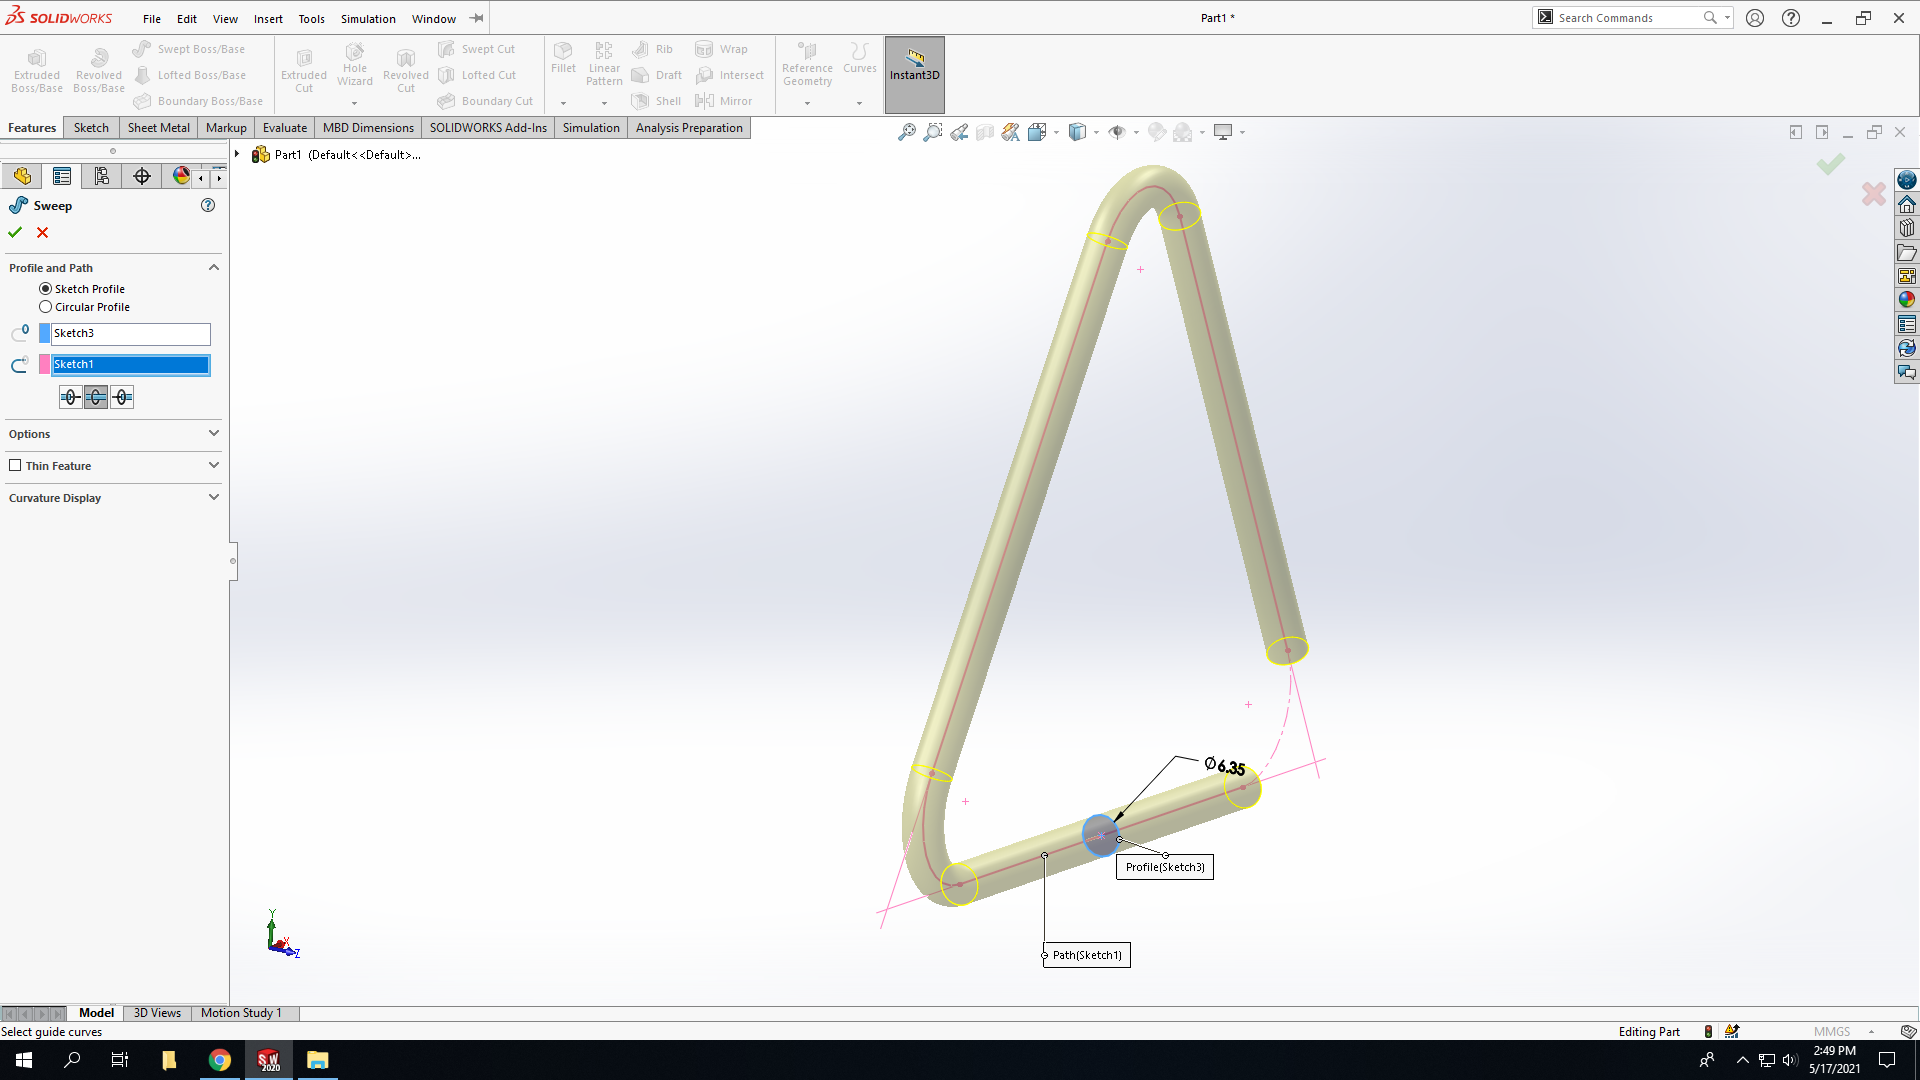Open File Explorer from the taskbar
This screenshot has width=1920, height=1080.
(x=317, y=1060)
